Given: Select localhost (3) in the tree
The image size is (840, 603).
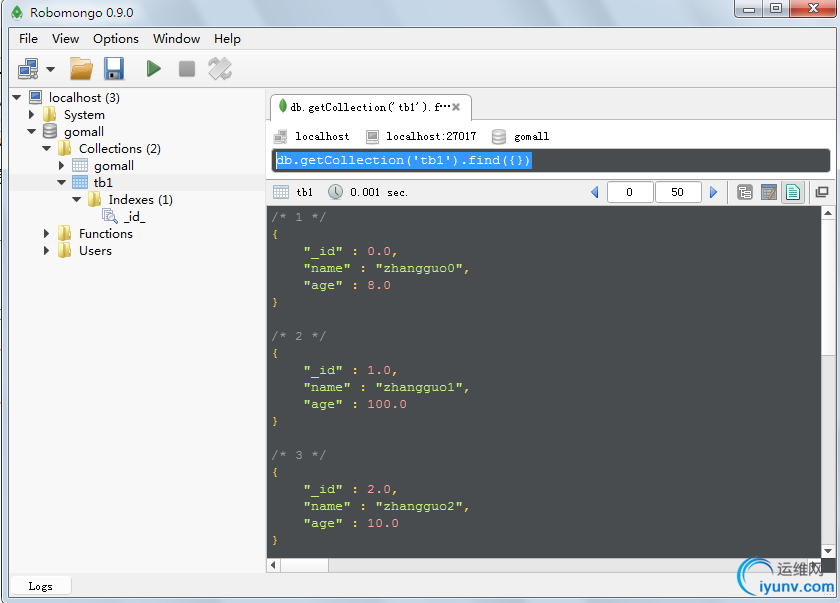Looking at the screenshot, I should (x=84, y=97).
